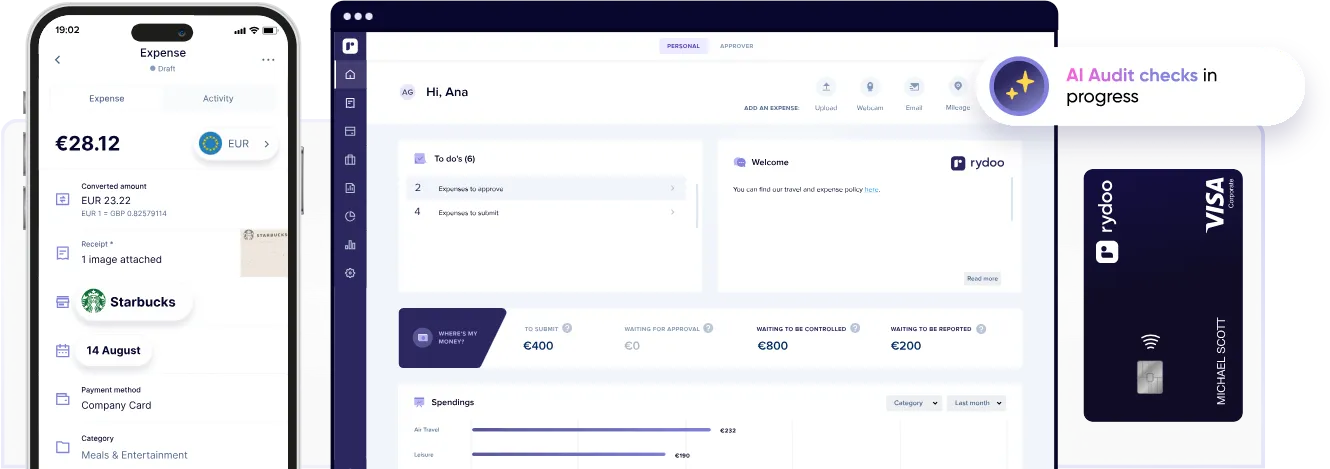Click the €28.12 amount on the phone
The width and height of the screenshot is (1330, 469).
point(87,144)
